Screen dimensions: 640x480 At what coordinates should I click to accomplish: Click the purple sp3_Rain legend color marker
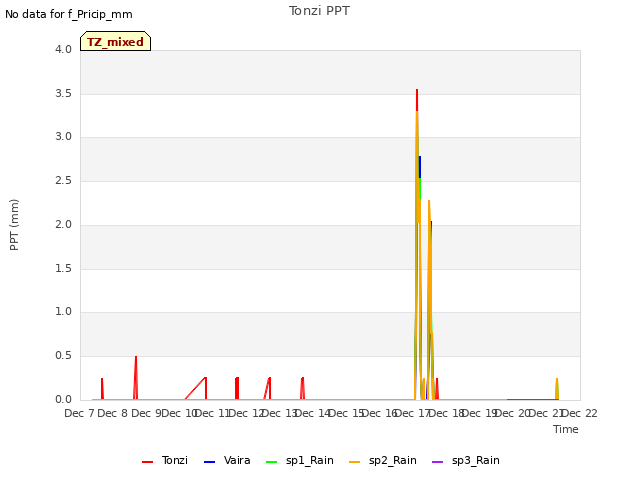[438, 462]
